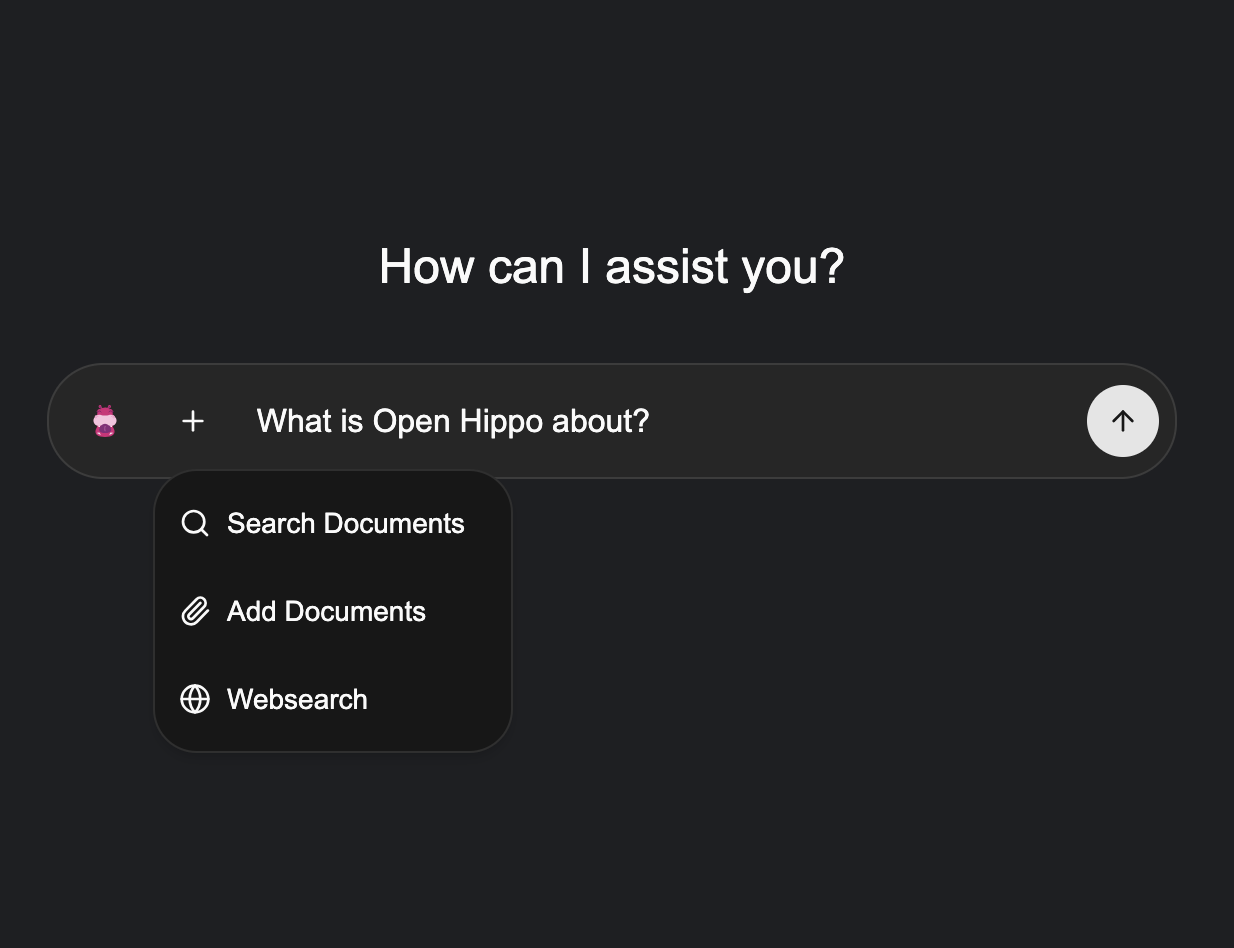
Task: Pick Websearch from the attachment menu
Action: tap(297, 699)
